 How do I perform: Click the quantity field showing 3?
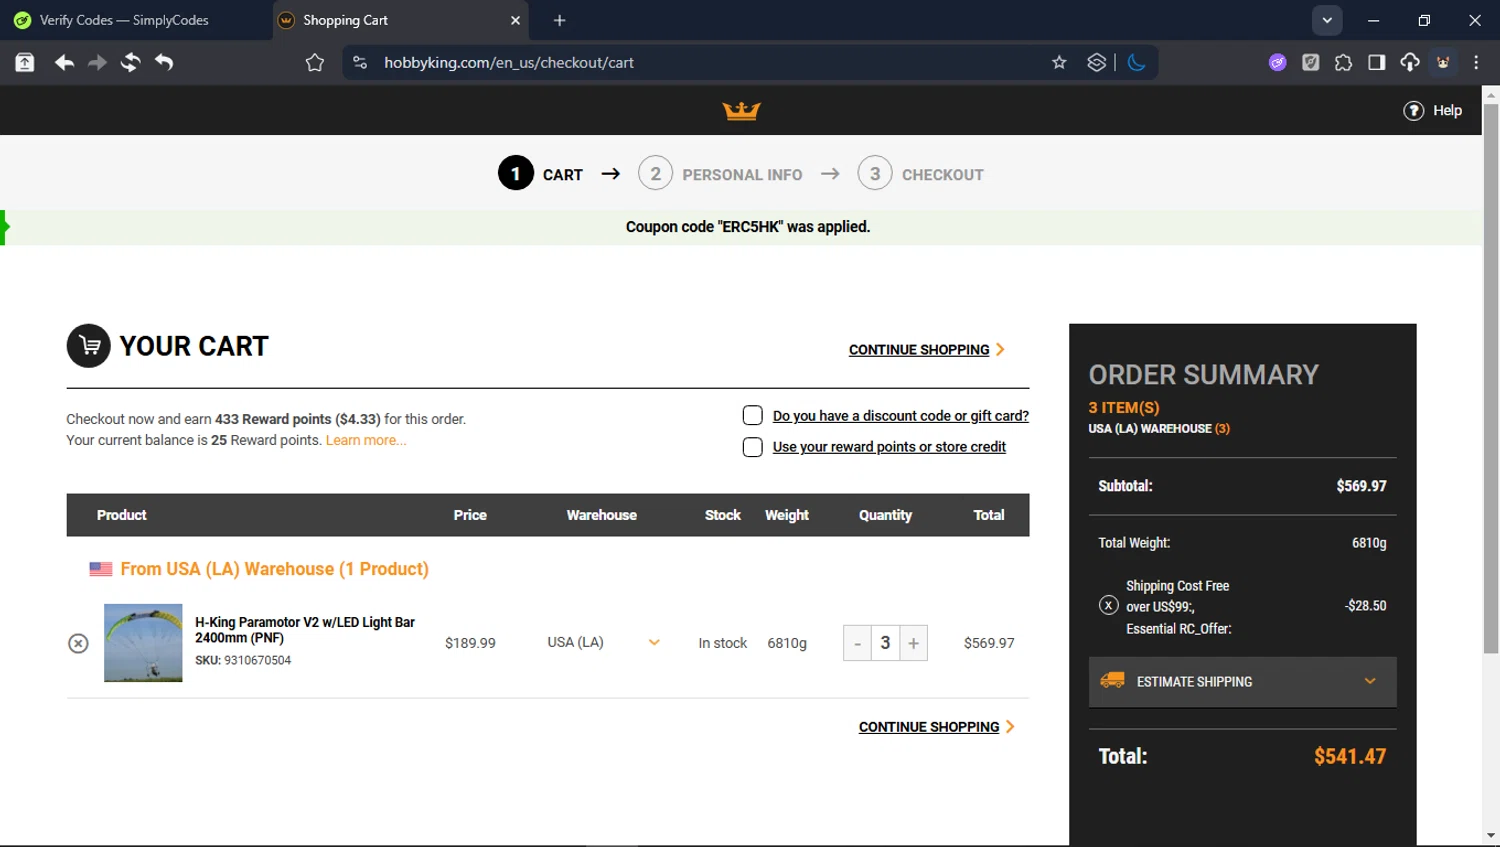(885, 643)
